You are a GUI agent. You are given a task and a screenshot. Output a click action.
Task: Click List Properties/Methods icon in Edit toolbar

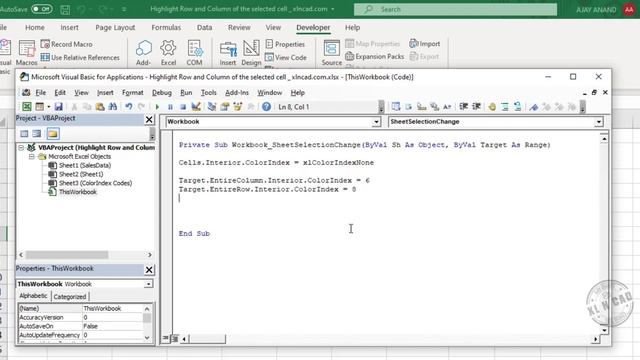tap(396, 107)
